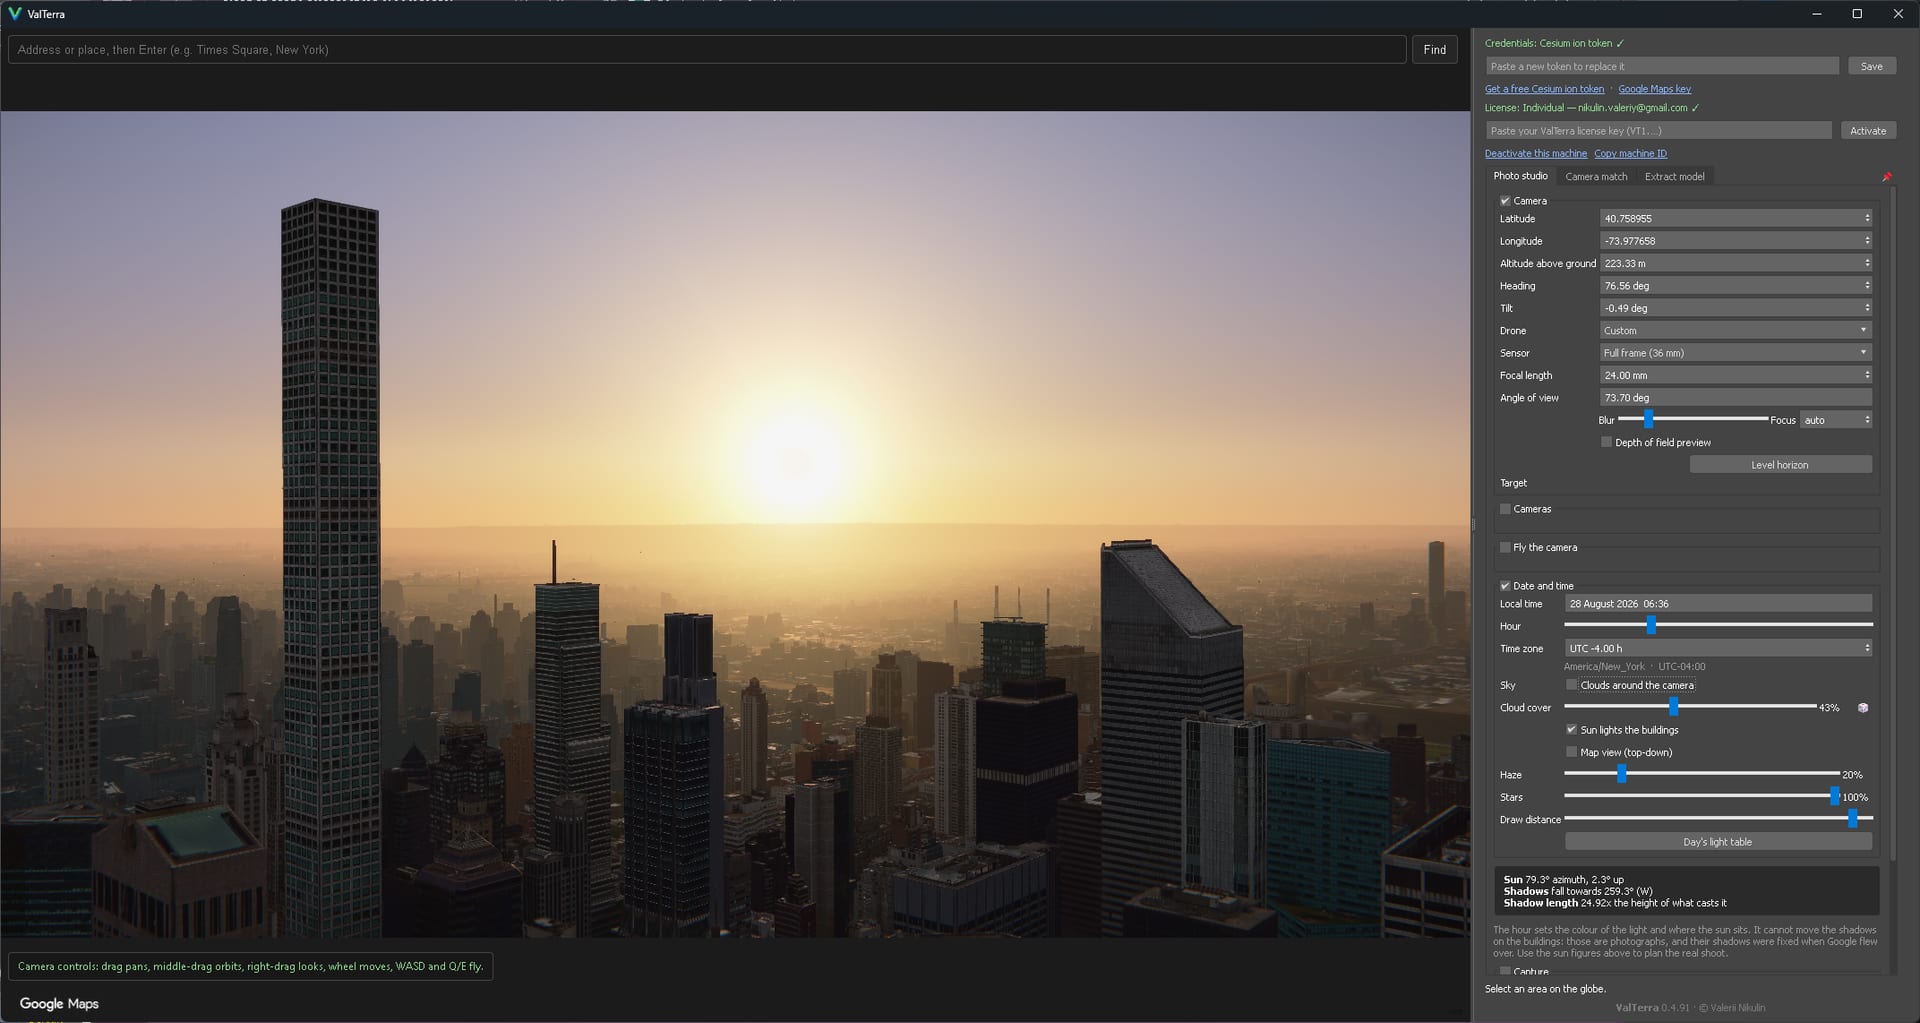
Task: Click the Cloud cover slider handle
Action: tap(1673, 707)
